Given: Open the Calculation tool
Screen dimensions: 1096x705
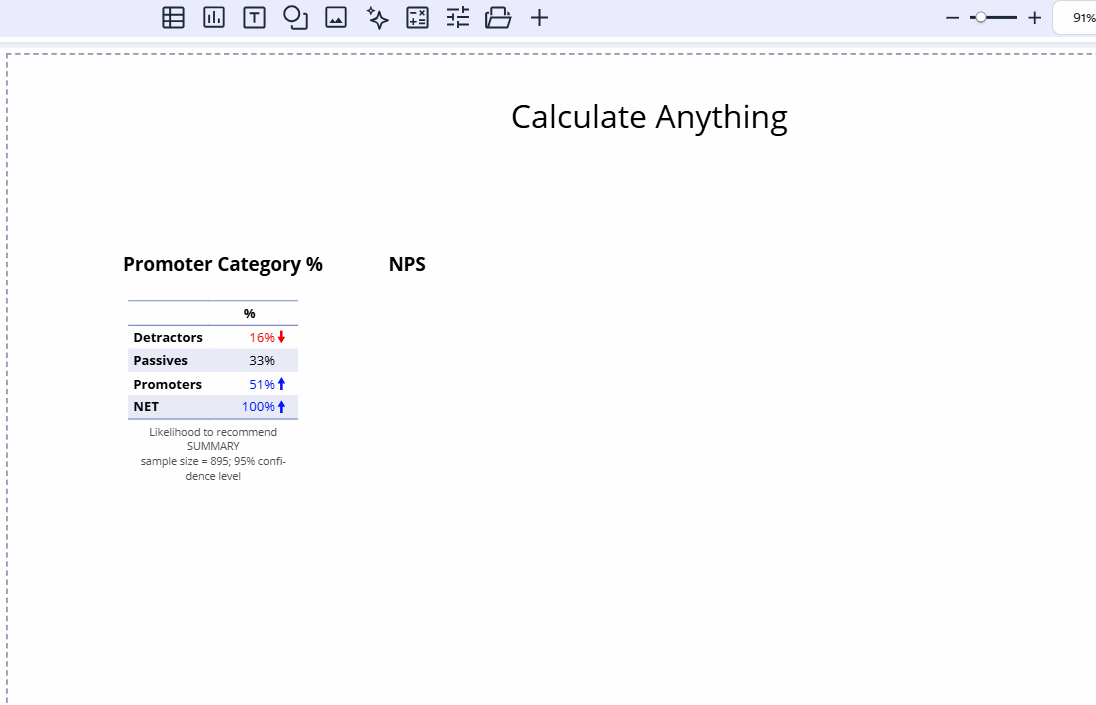Looking at the screenshot, I should [417, 17].
